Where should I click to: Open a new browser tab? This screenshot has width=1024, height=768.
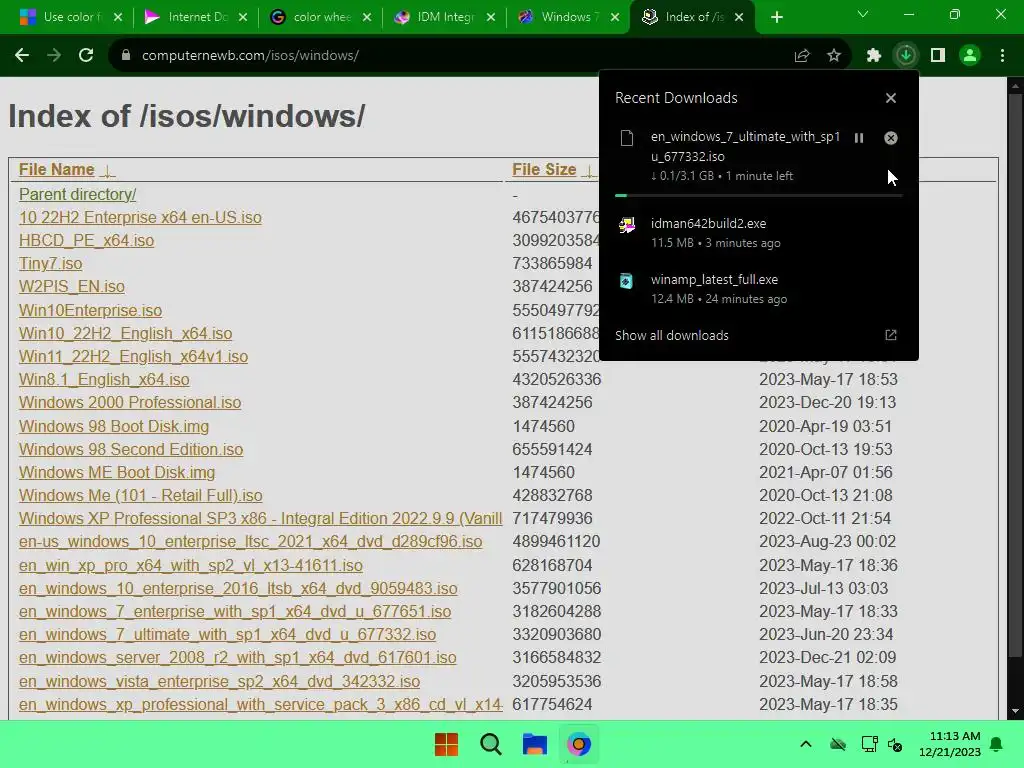pyautogui.click(x=776, y=17)
